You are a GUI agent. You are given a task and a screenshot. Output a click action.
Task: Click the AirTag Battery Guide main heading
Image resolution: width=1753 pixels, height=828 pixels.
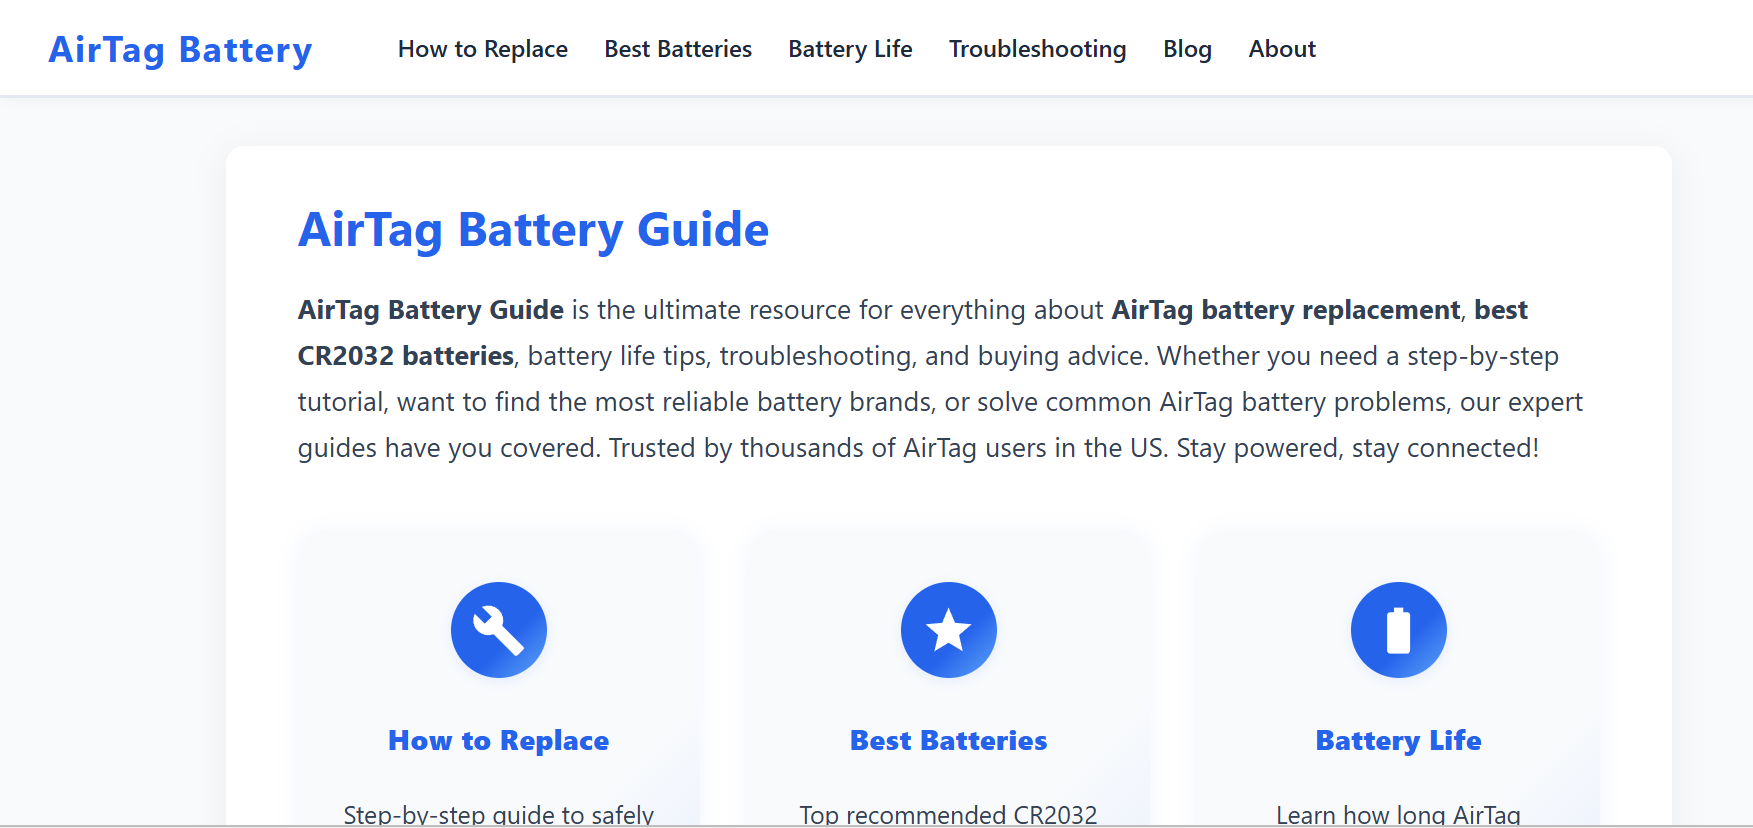533,230
